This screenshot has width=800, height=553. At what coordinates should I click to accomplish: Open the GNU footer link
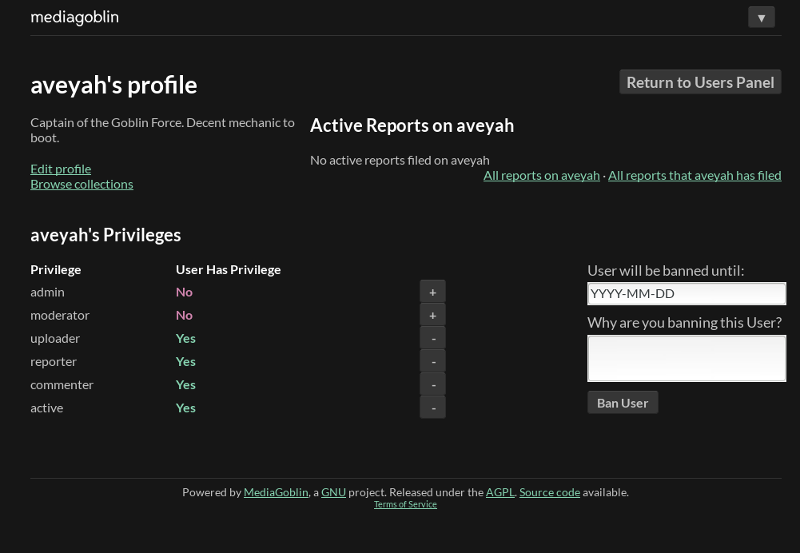333,492
